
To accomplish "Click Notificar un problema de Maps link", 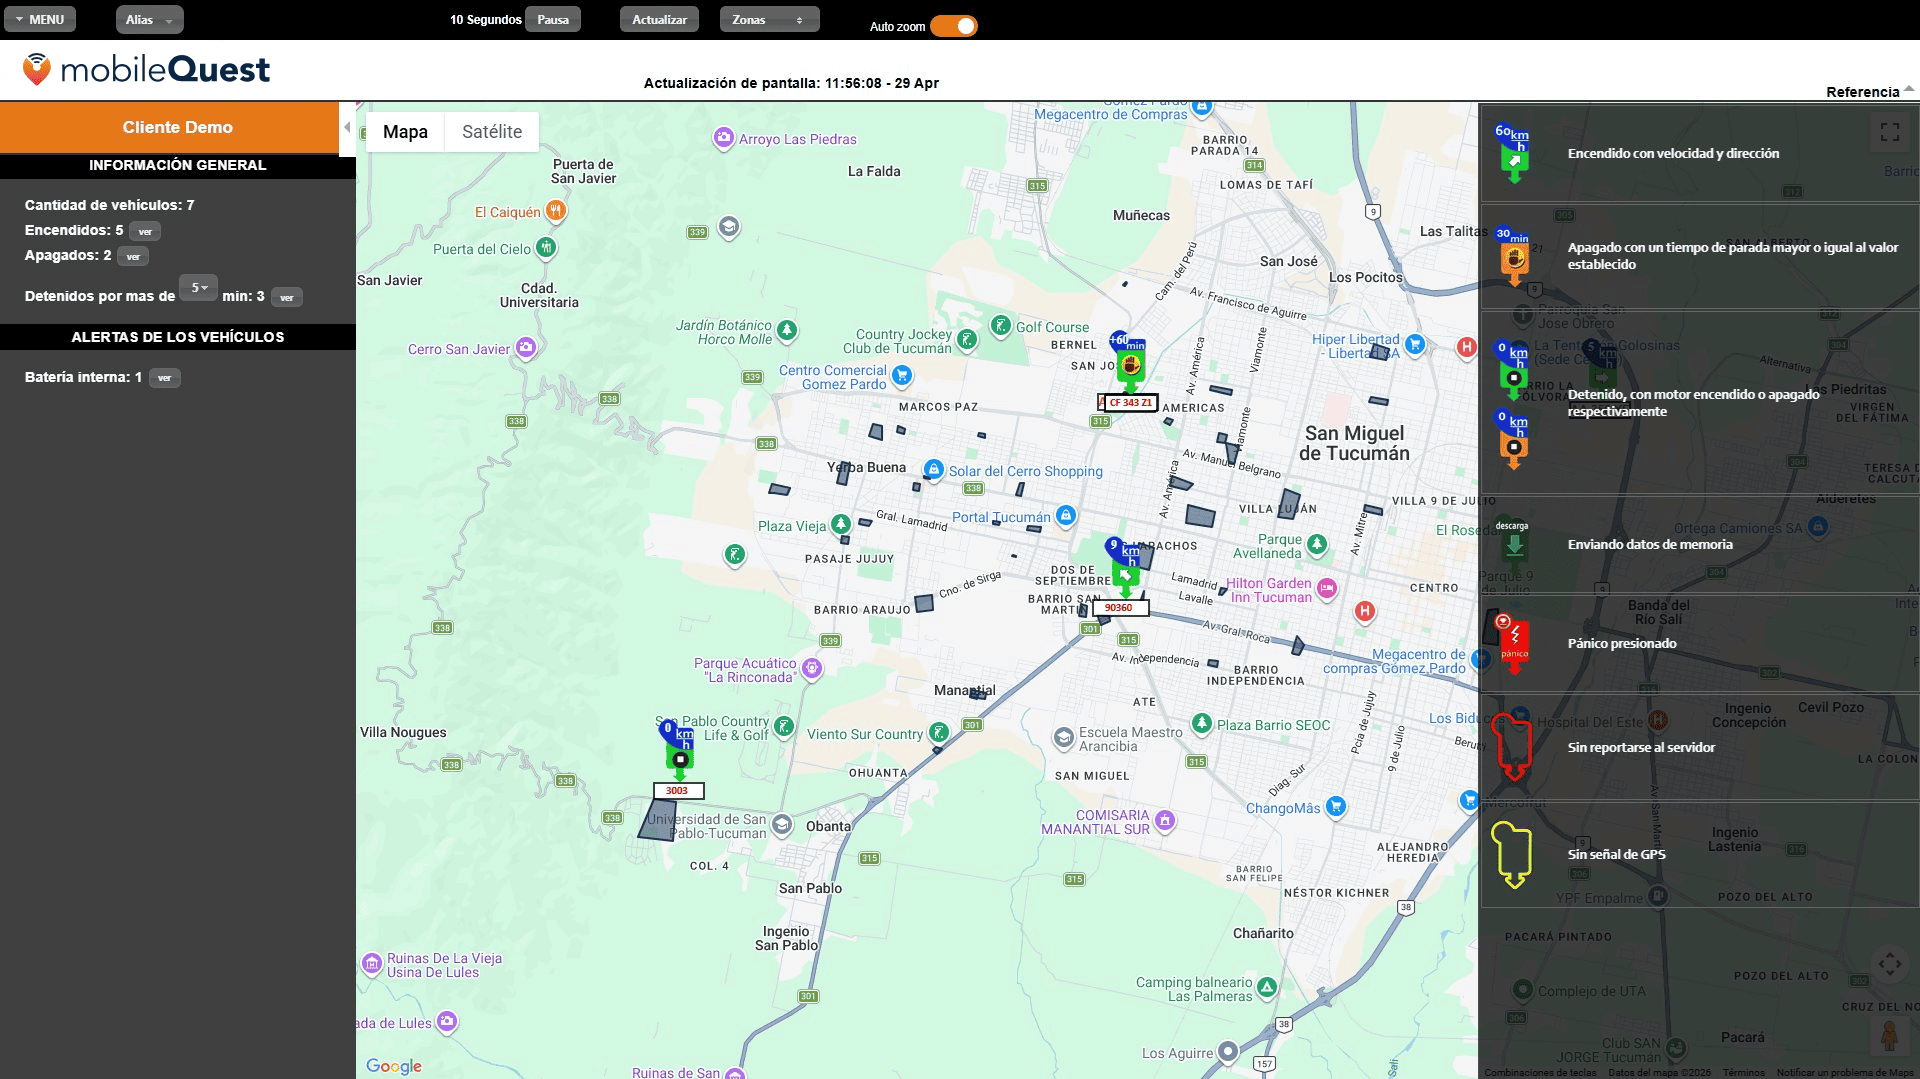I will (1845, 1072).
